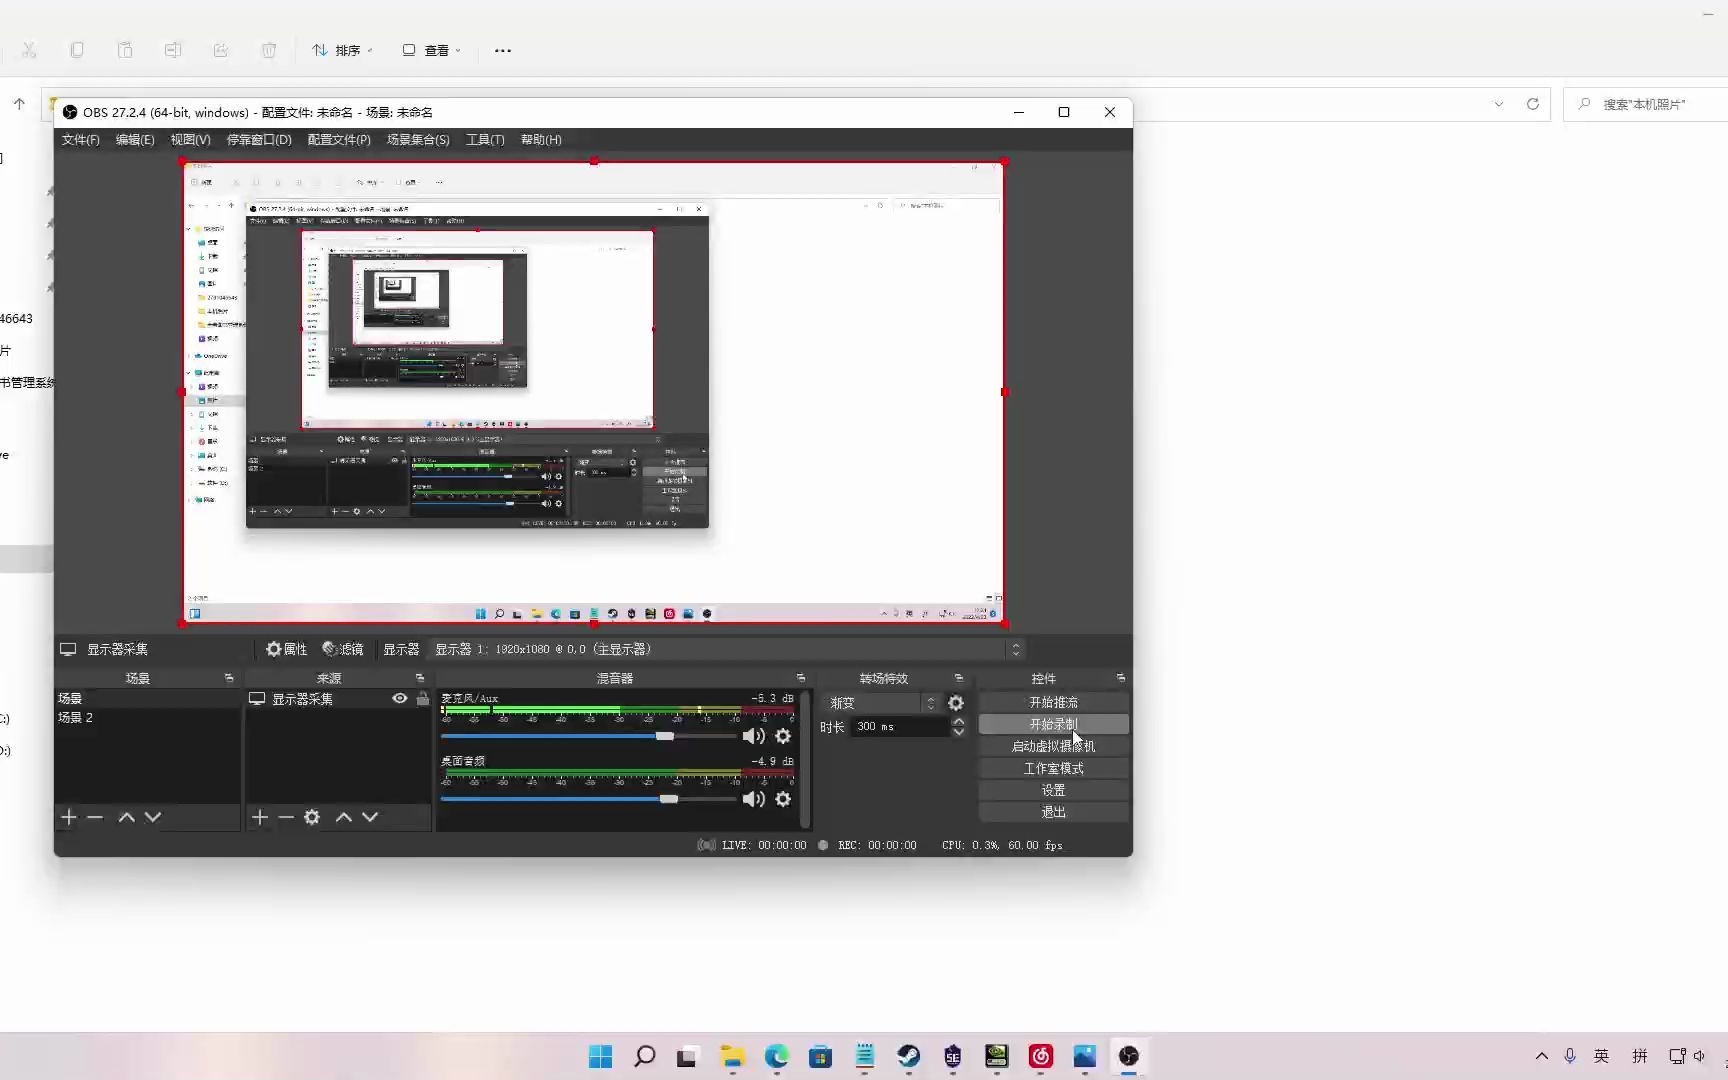
Task: Refresh the File Explorer address bar
Action: click(x=1533, y=104)
